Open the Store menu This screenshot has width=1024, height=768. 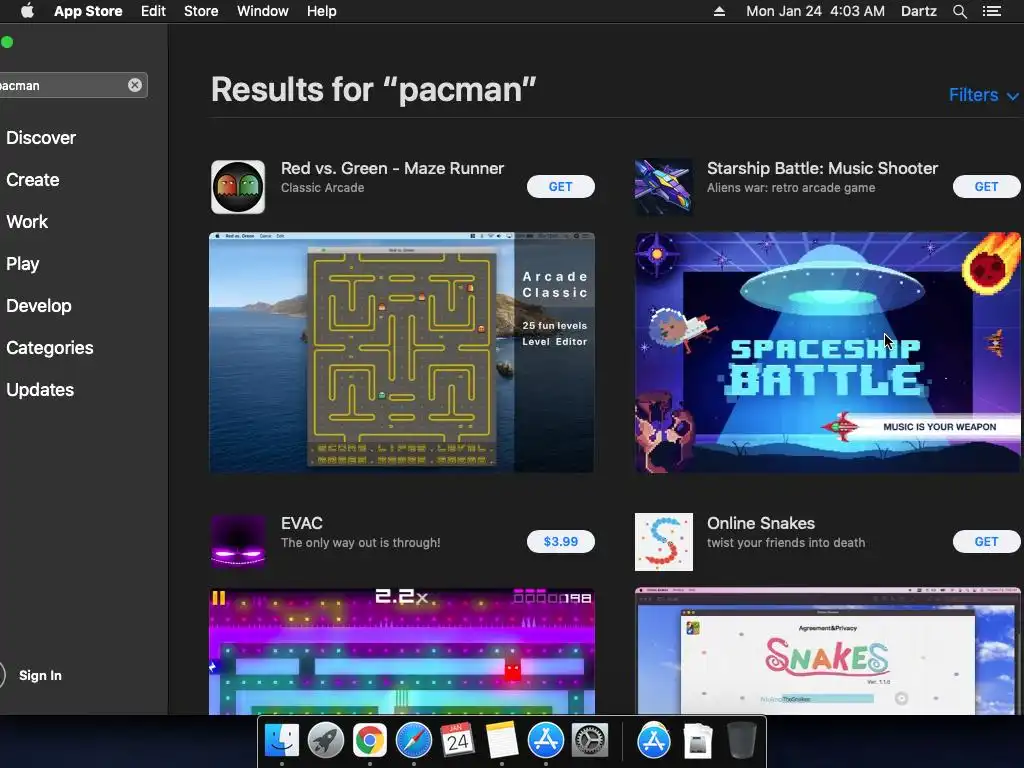pyautogui.click(x=201, y=11)
